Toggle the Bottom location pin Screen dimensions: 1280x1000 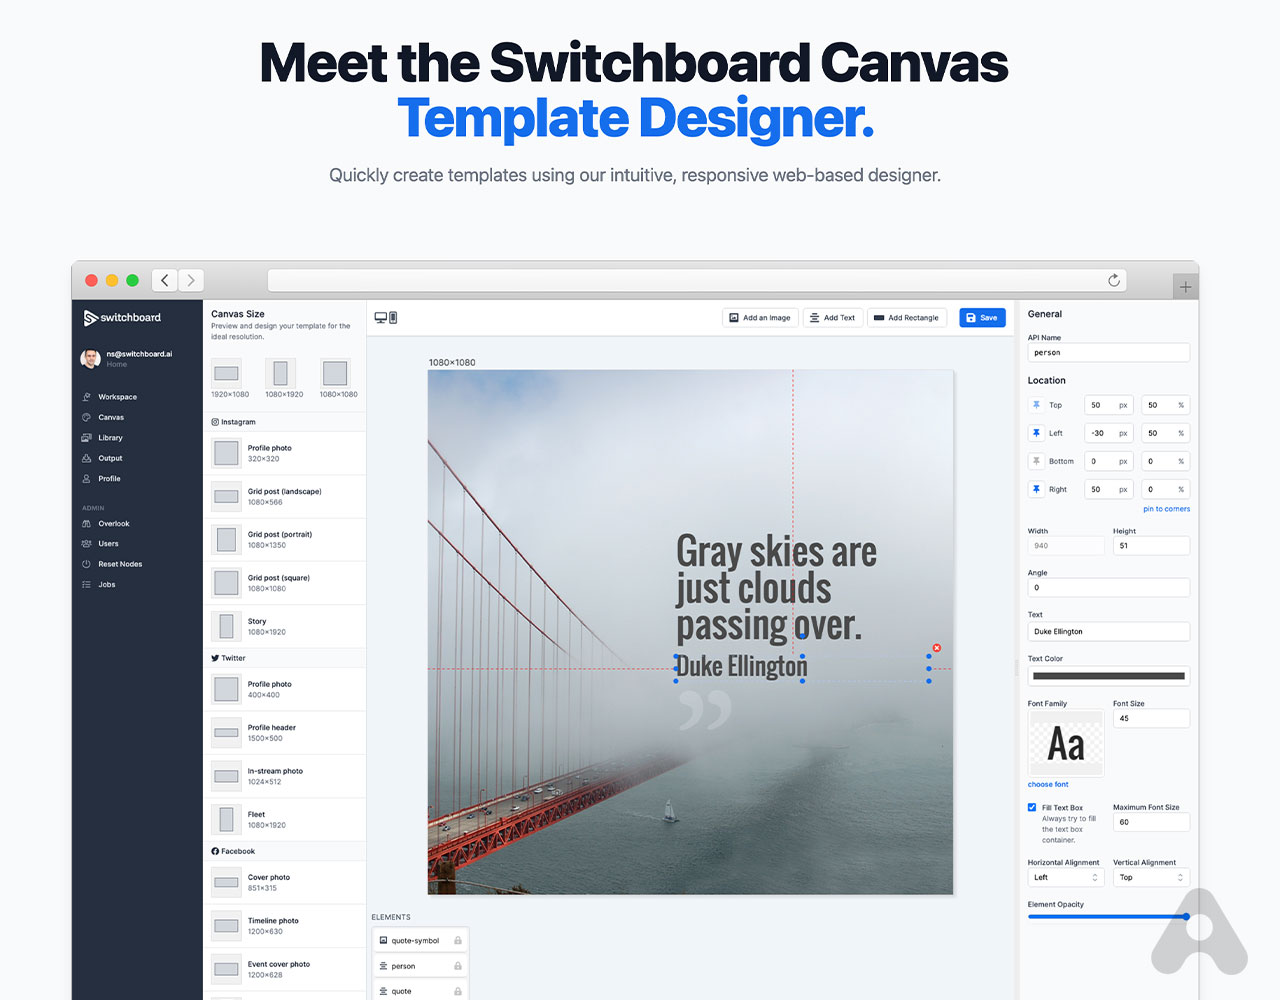pyautogui.click(x=1036, y=461)
